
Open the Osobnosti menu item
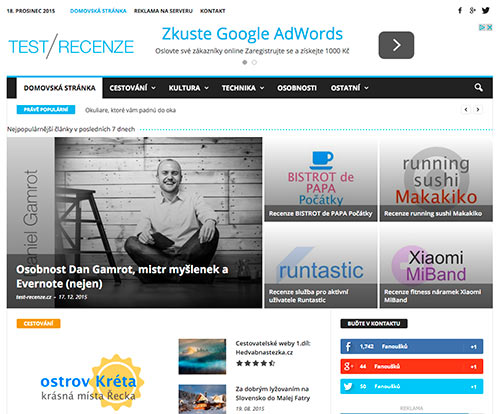pos(297,88)
